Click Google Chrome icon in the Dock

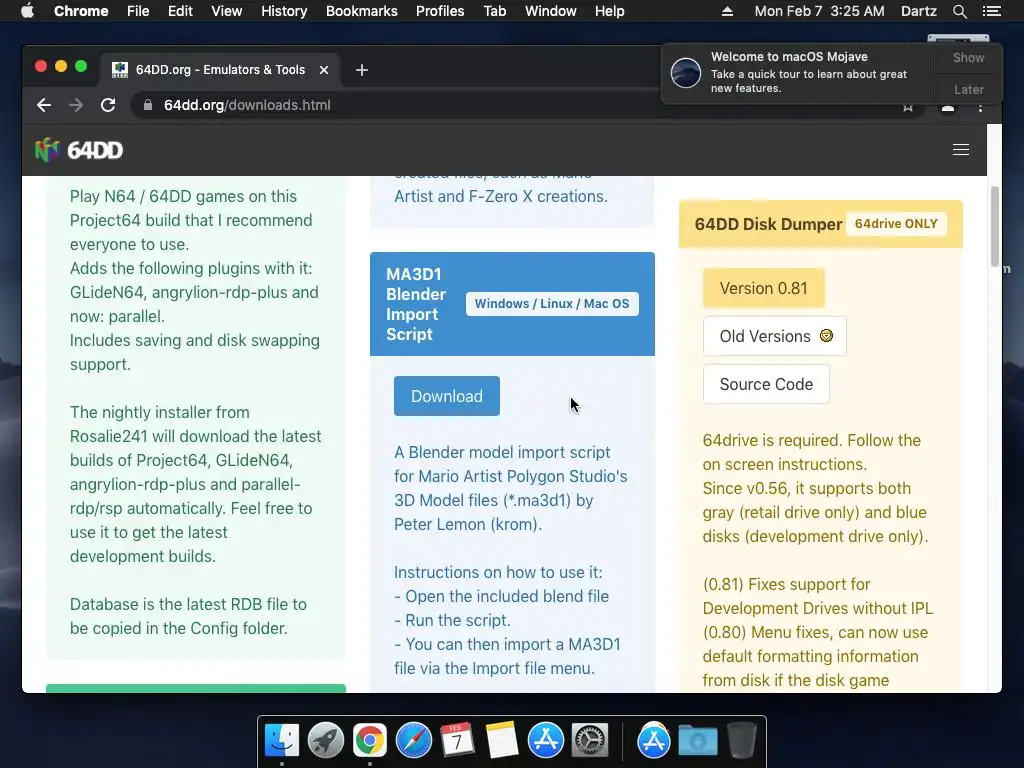(x=370, y=741)
